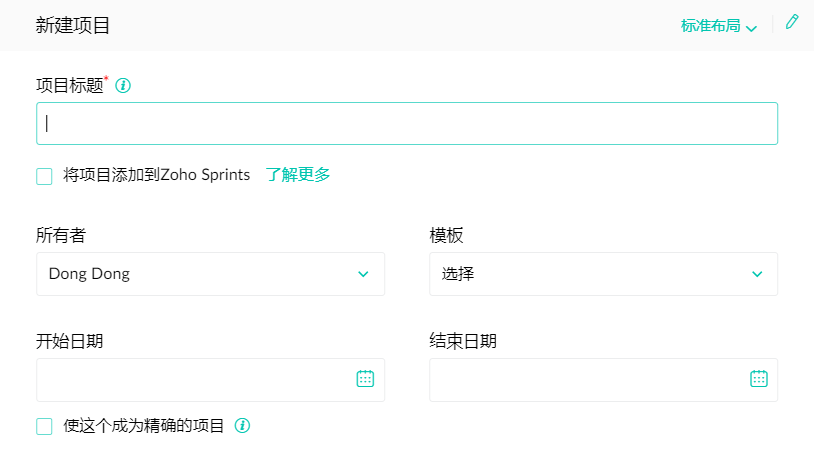Click the chevron arrow in 所有者 field
814x464 pixels.
(x=363, y=274)
